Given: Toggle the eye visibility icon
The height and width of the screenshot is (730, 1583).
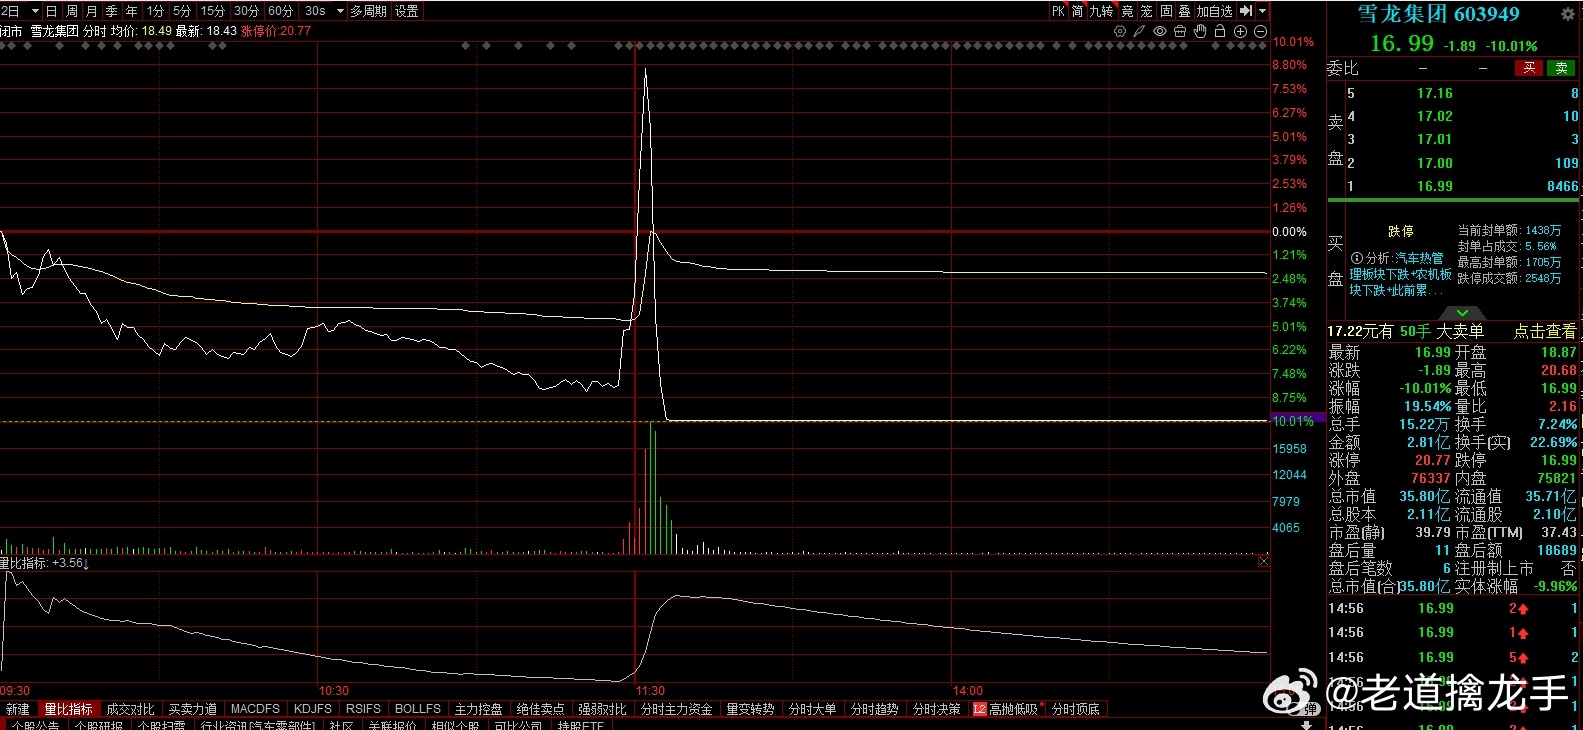Looking at the screenshot, I should coord(1160,31).
